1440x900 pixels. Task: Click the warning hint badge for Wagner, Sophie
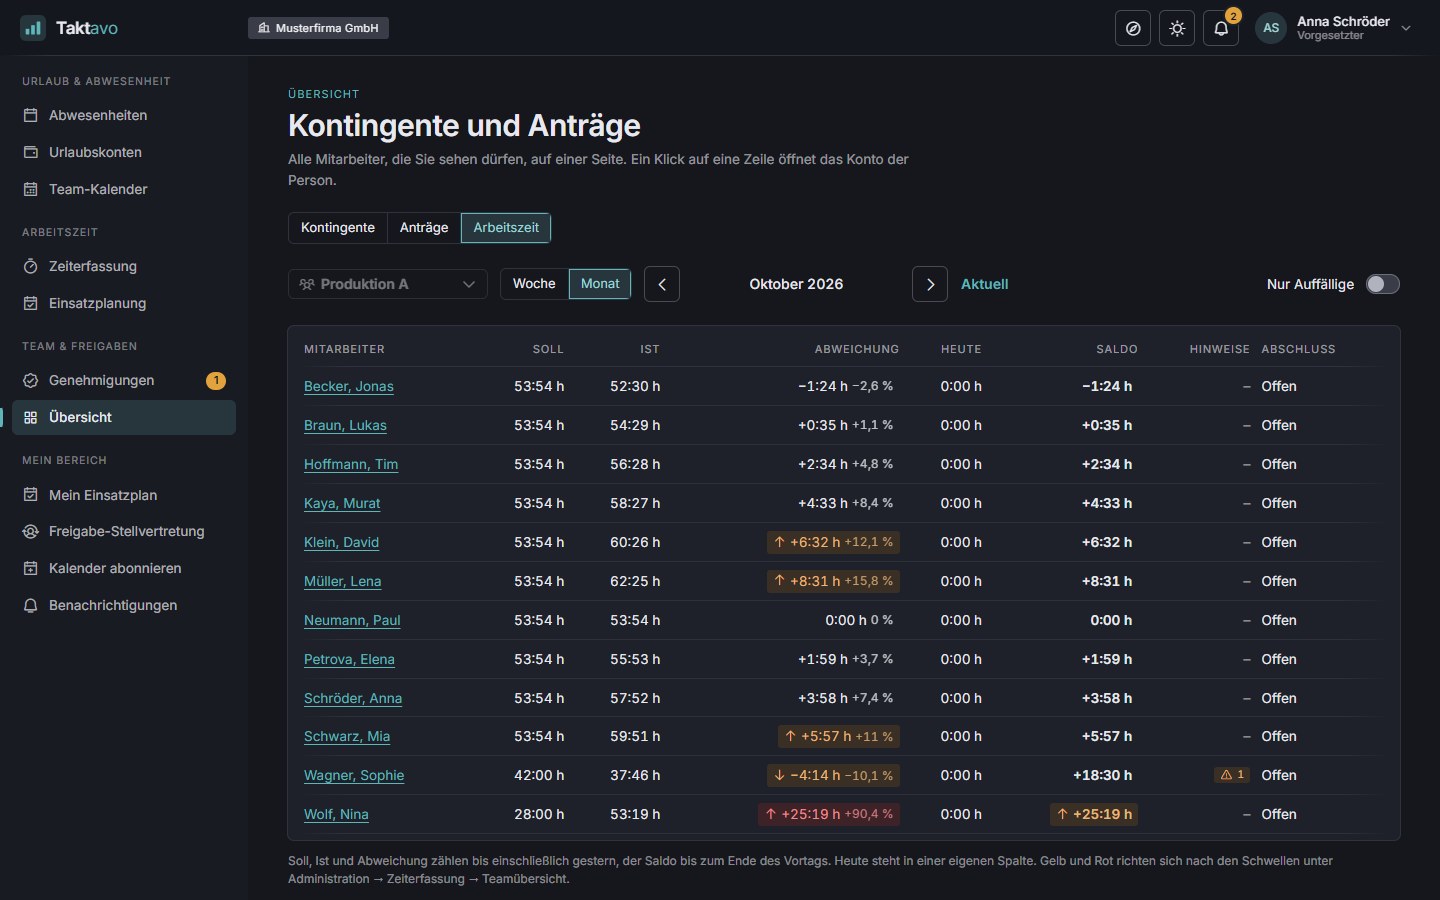click(x=1232, y=775)
